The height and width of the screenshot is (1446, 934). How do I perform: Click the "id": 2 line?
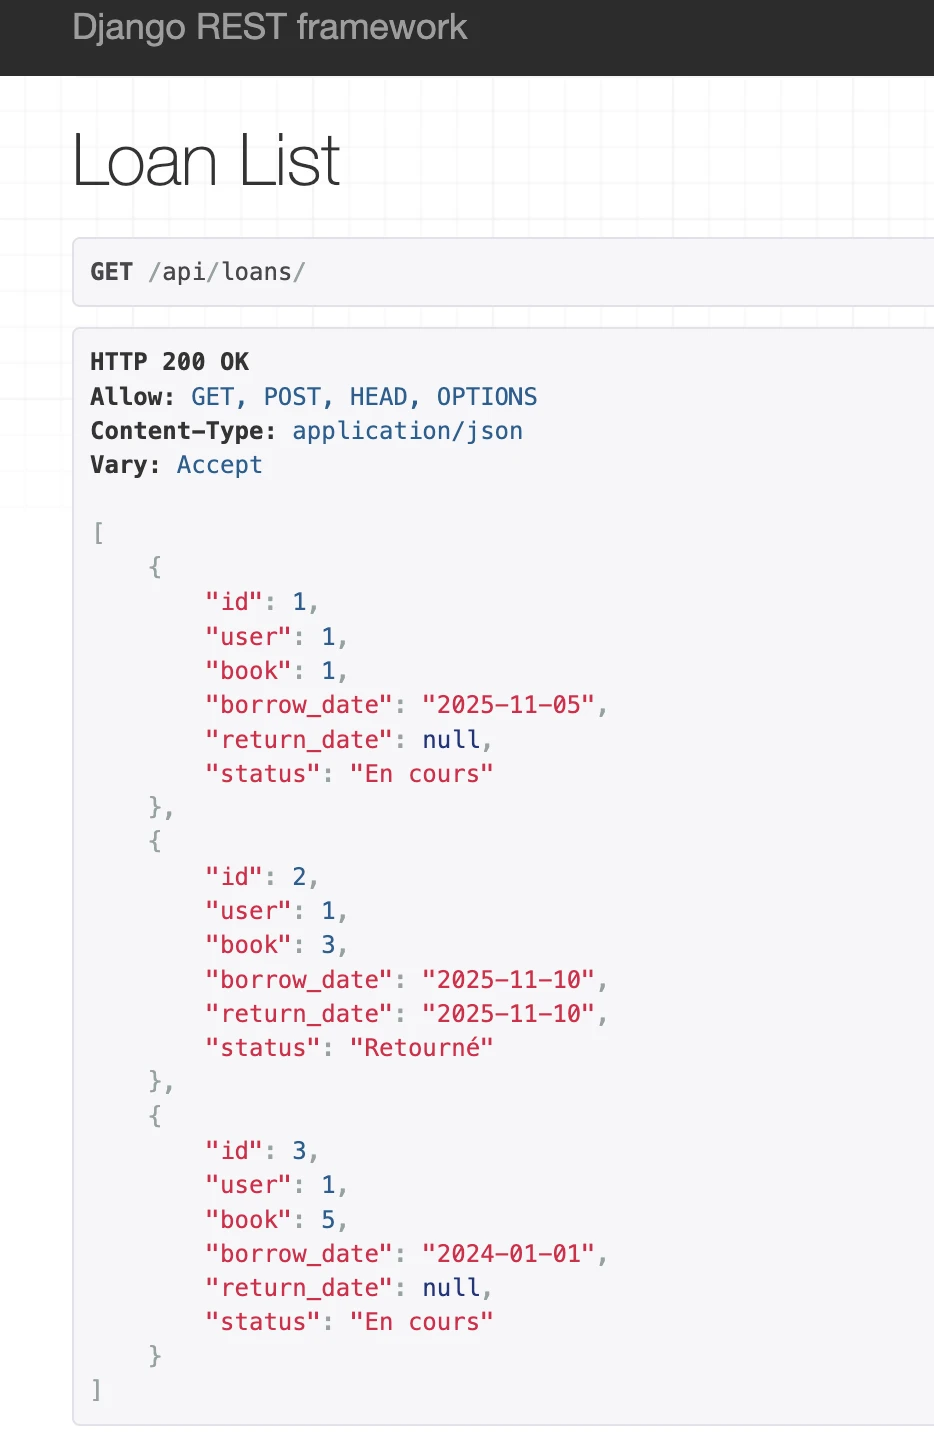(260, 877)
